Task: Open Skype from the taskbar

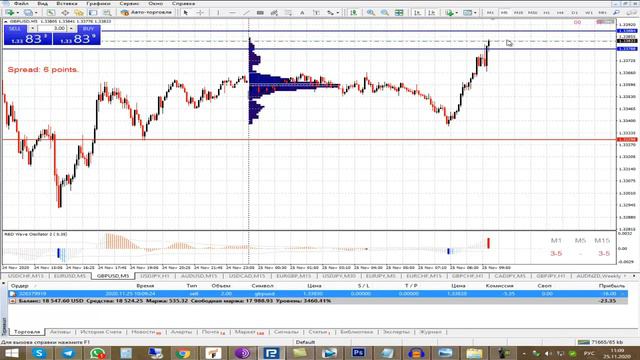Action: [39, 353]
